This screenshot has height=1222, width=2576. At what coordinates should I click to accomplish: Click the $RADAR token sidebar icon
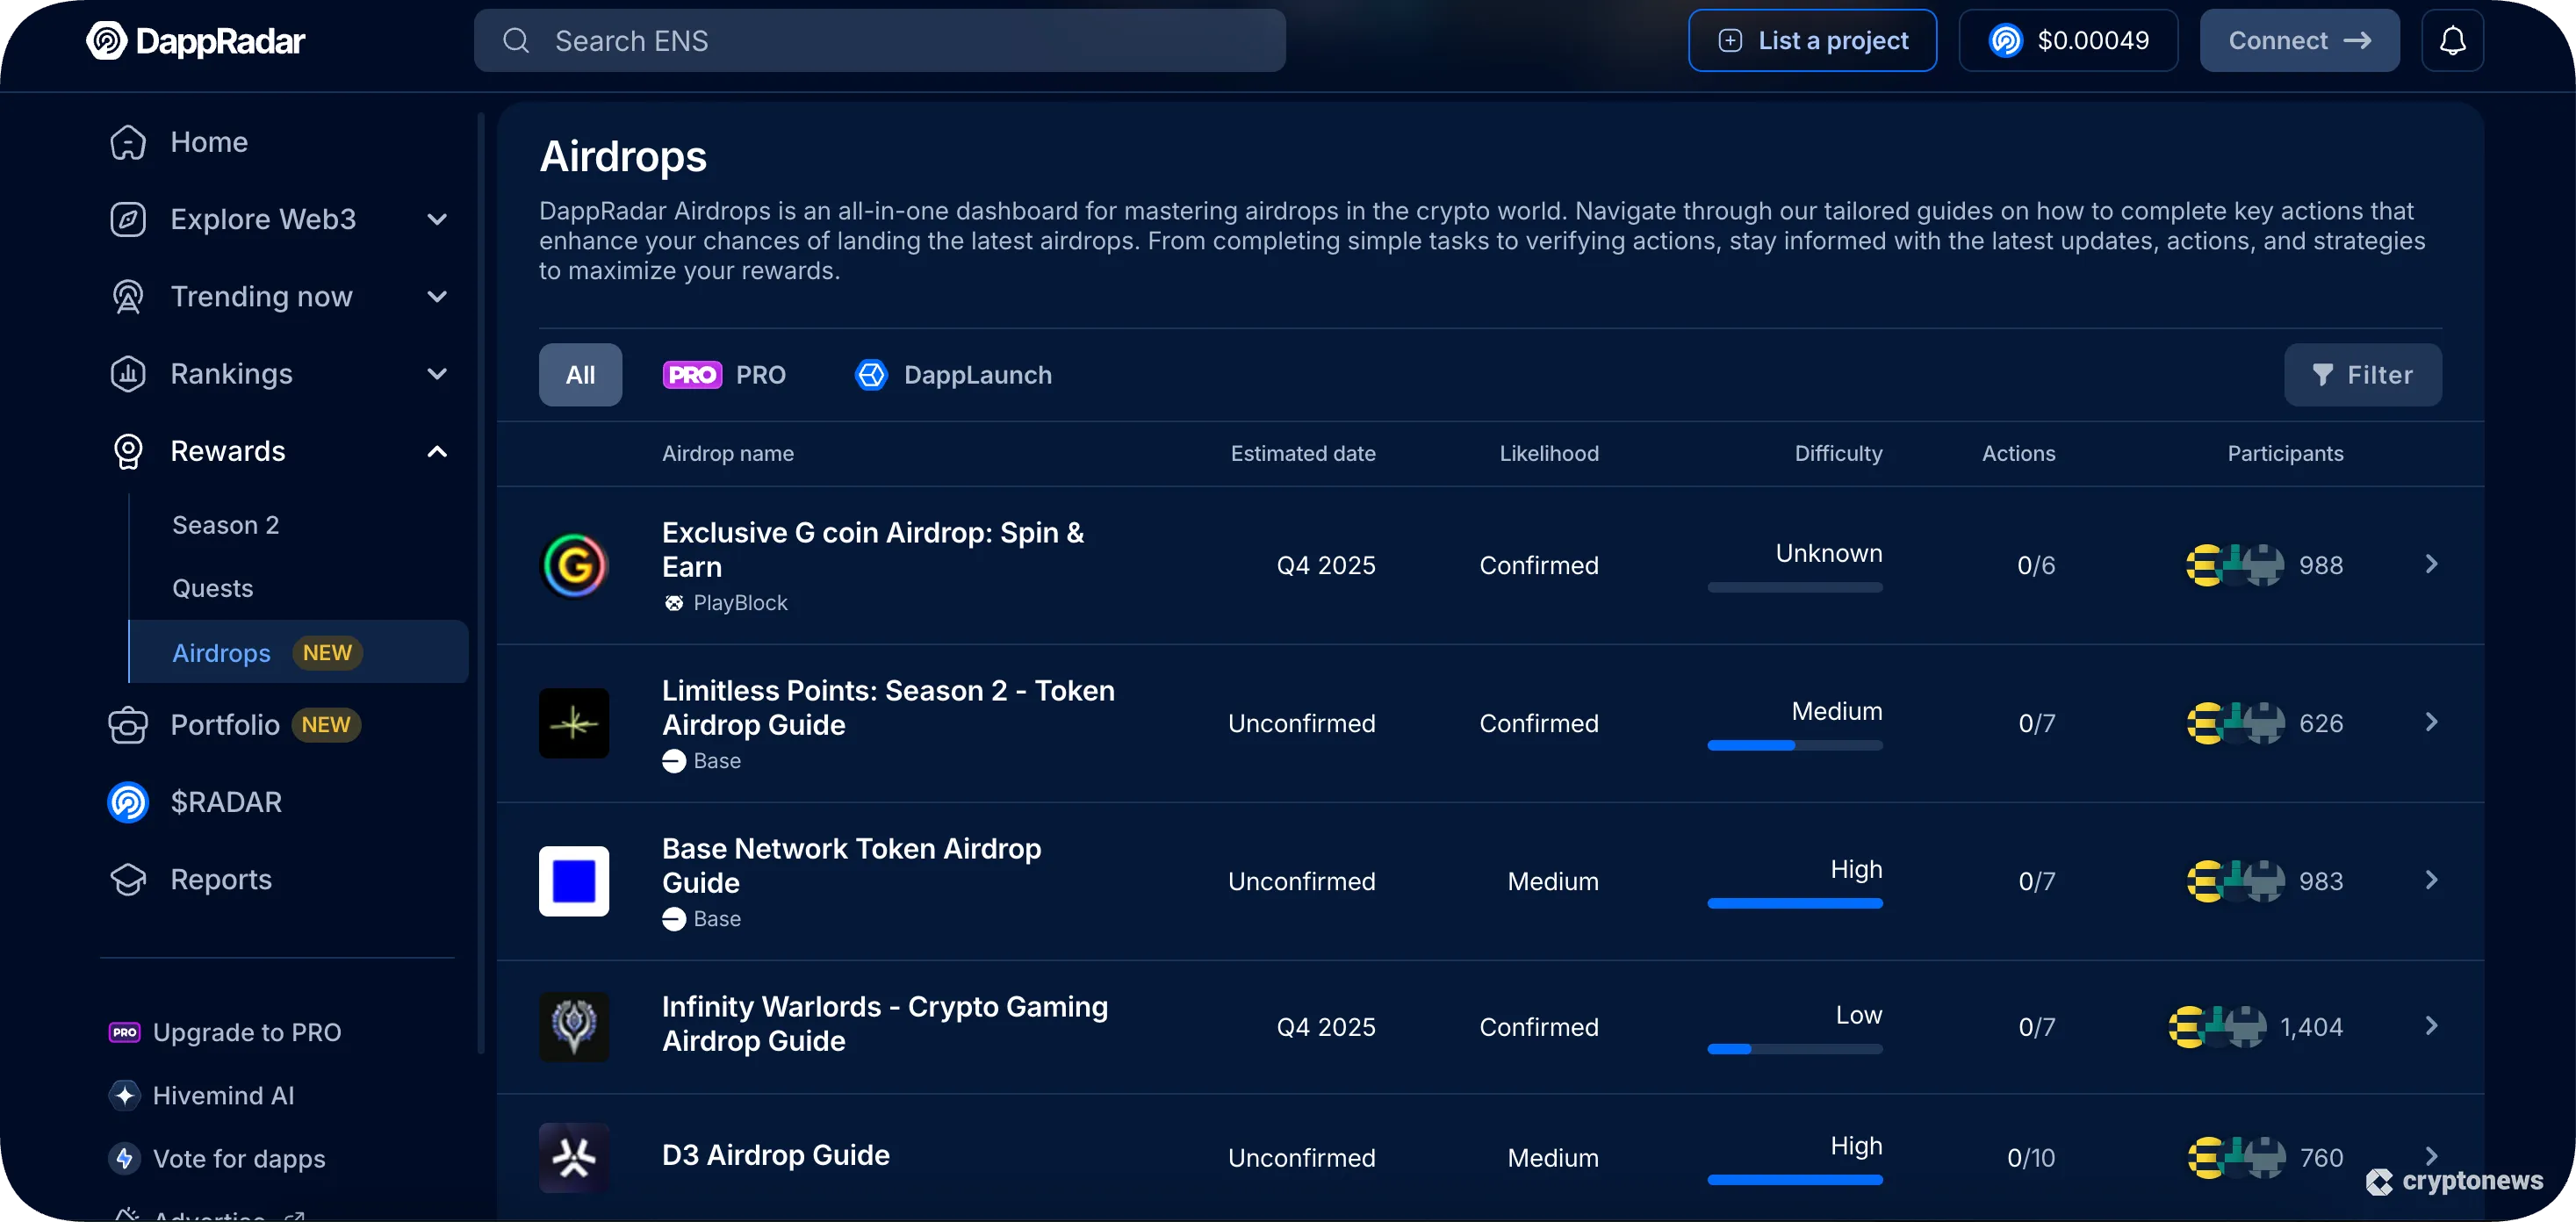[x=128, y=802]
